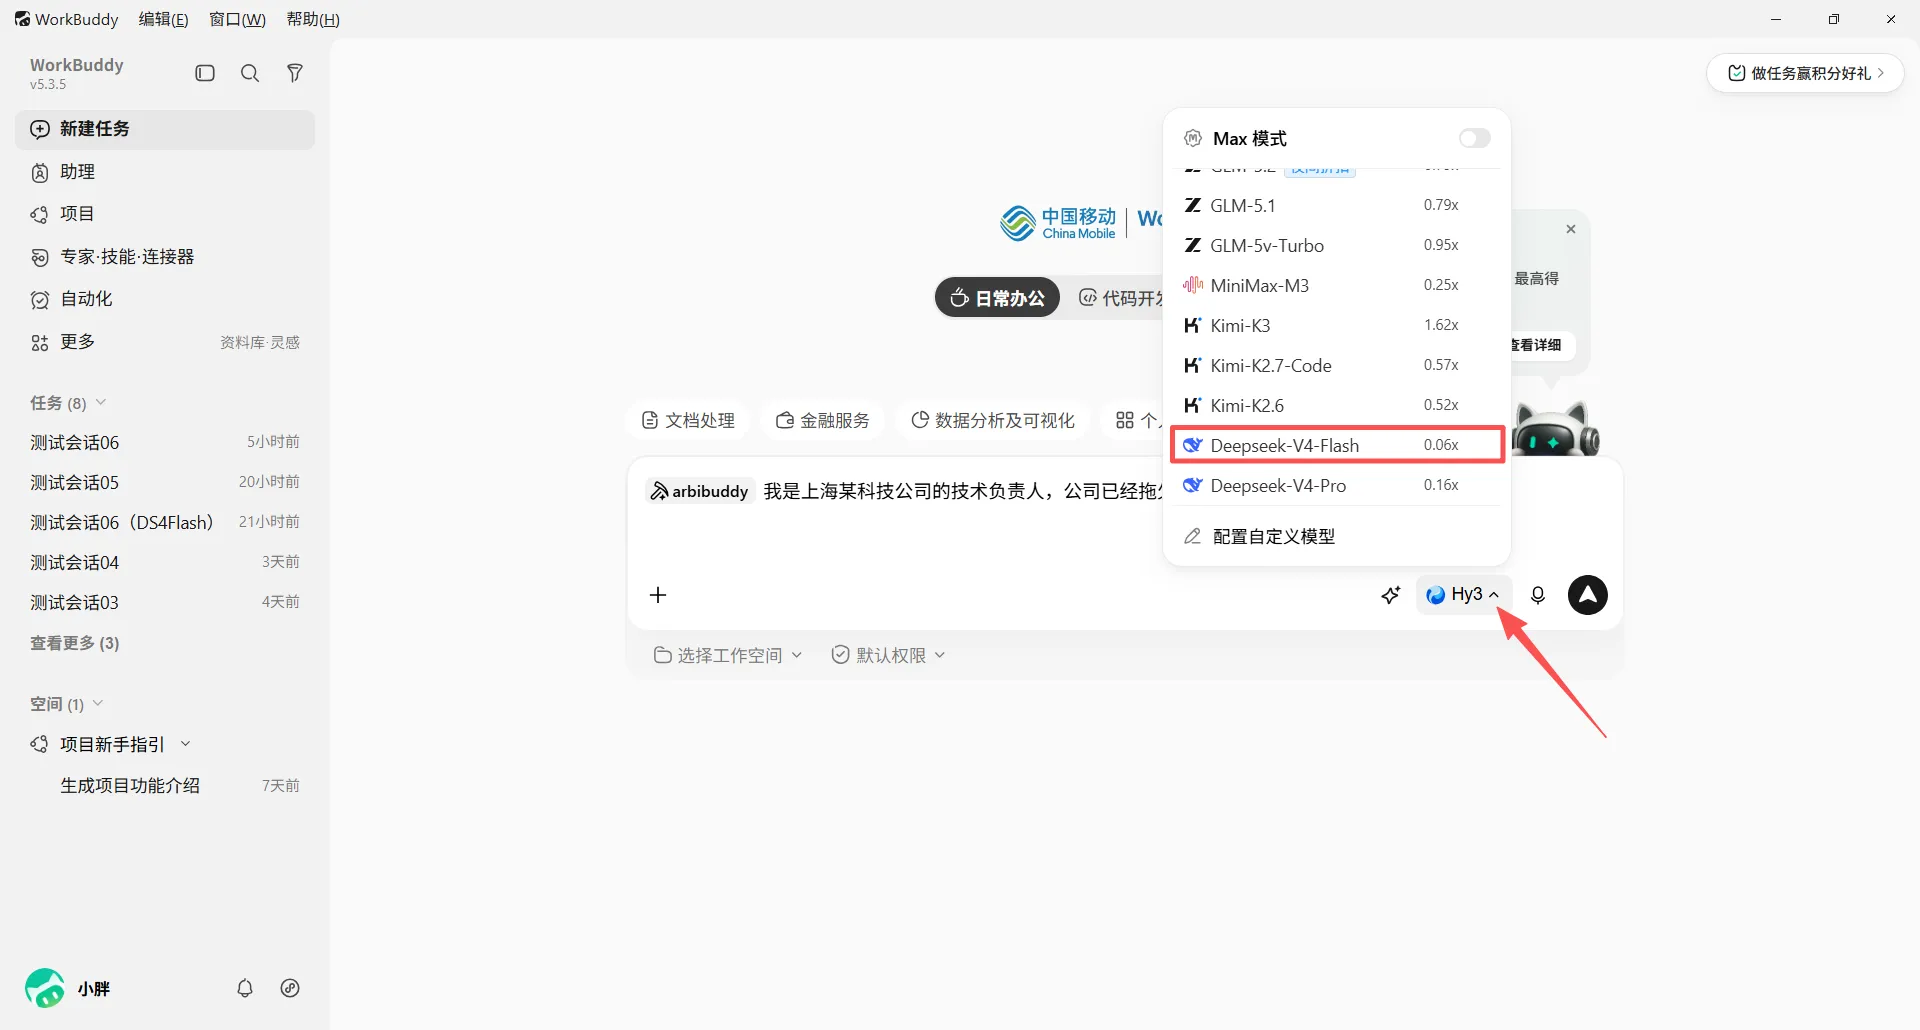Open the 自动化 automation section
Viewport: 1920px width, 1030px height.
(x=165, y=299)
